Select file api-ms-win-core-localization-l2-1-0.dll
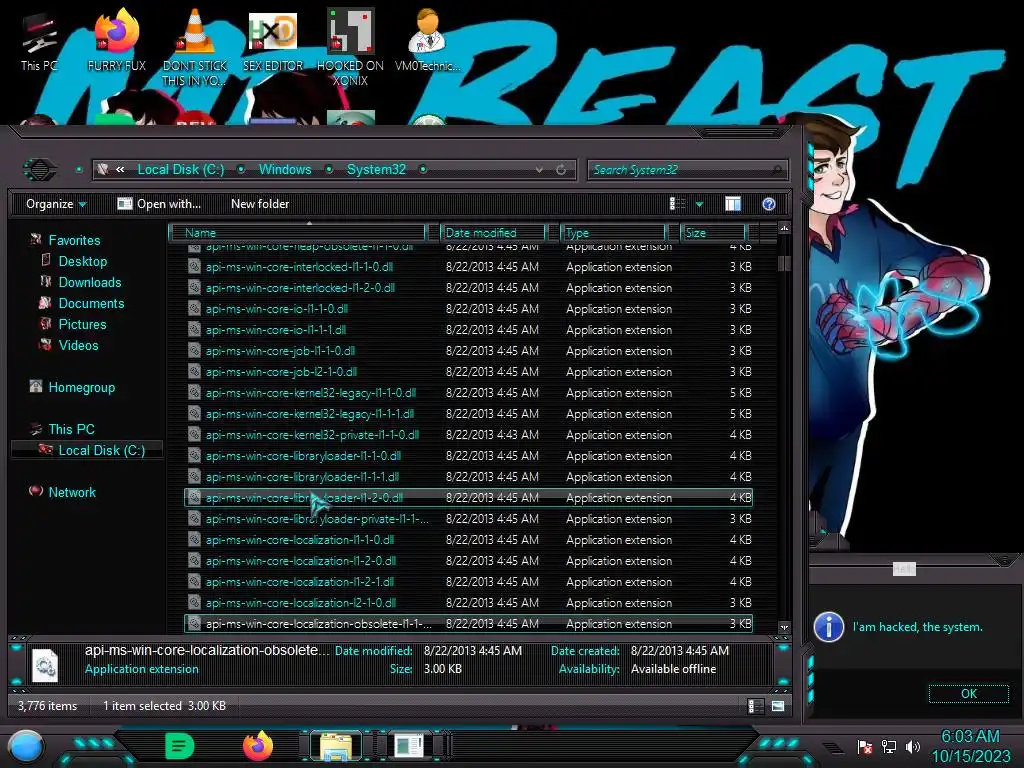Image resolution: width=1024 pixels, height=768 pixels. [x=469, y=603]
